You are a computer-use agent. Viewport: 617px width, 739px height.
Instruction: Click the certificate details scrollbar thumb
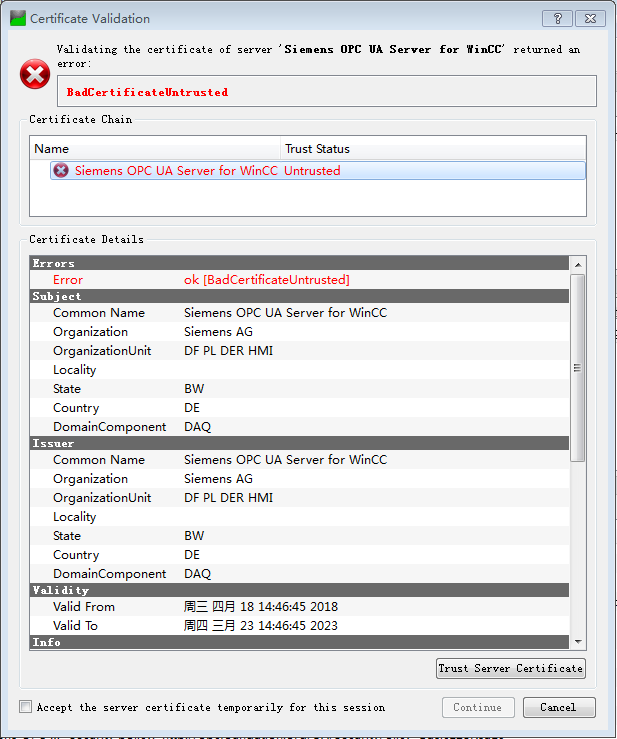[x=577, y=366]
